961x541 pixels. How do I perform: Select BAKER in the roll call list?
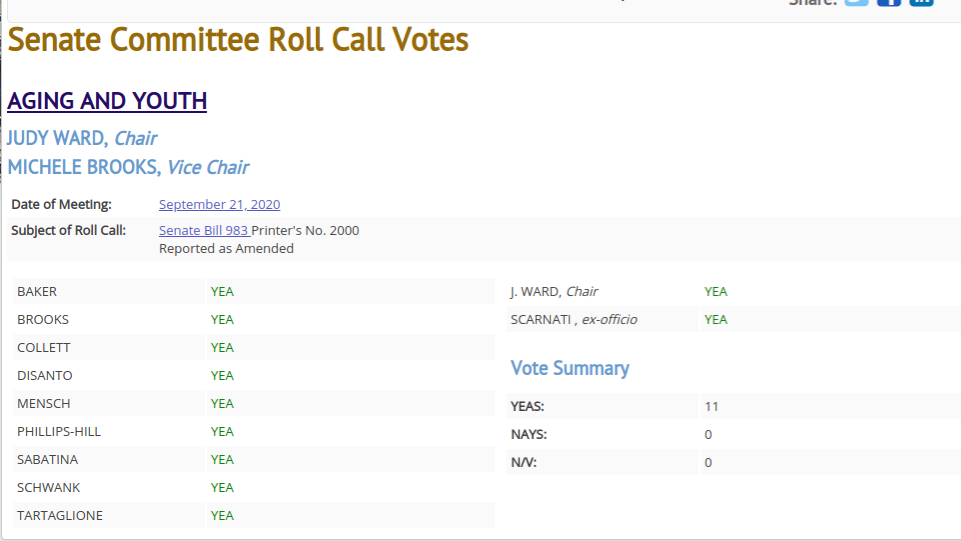click(37, 292)
